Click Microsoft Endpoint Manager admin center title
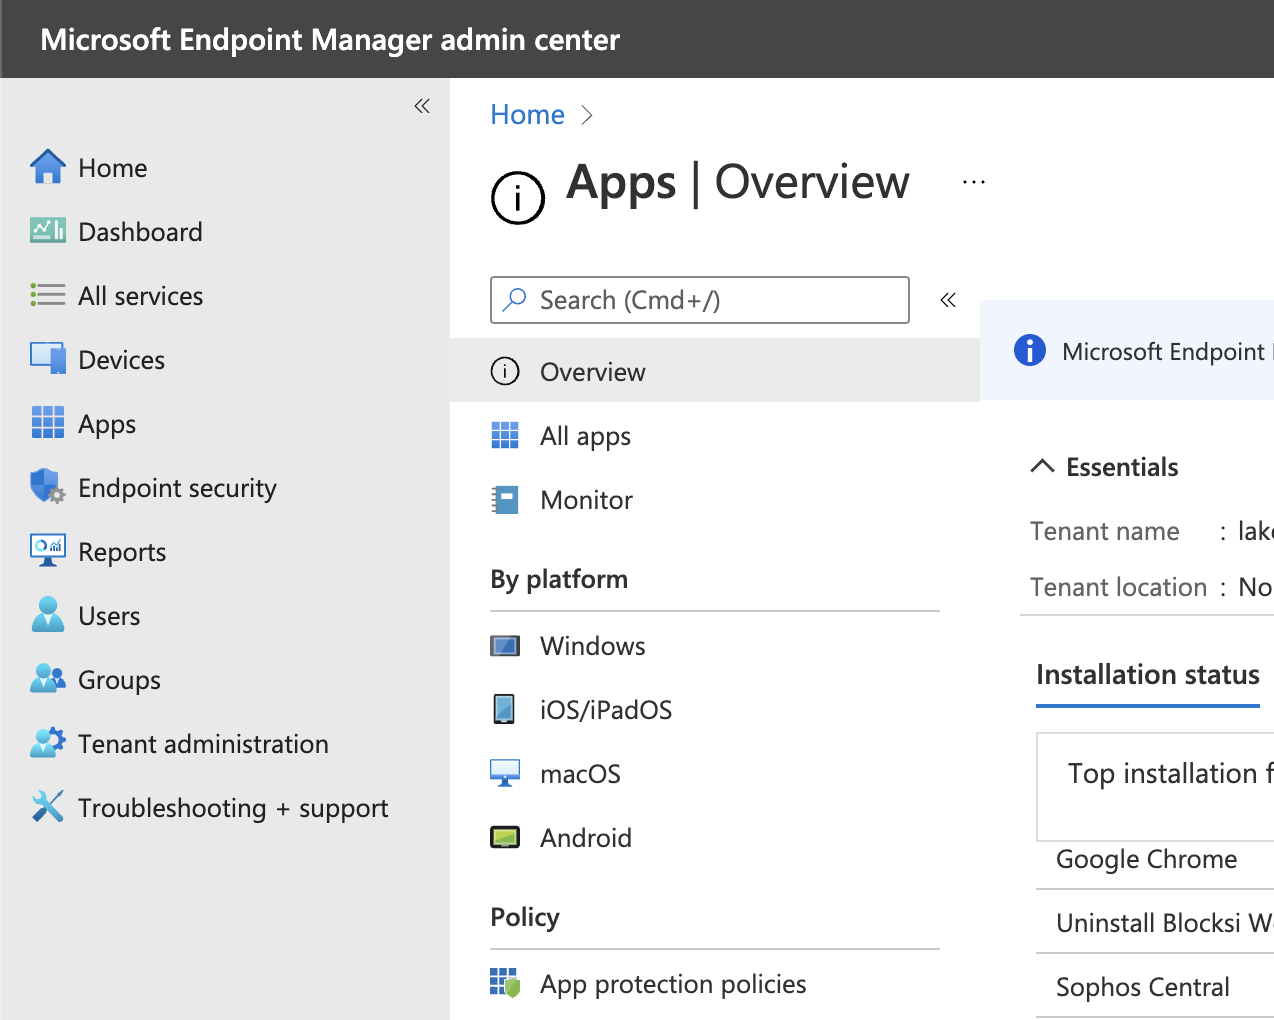The height and width of the screenshot is (1020, 1274). coord(330,39)
